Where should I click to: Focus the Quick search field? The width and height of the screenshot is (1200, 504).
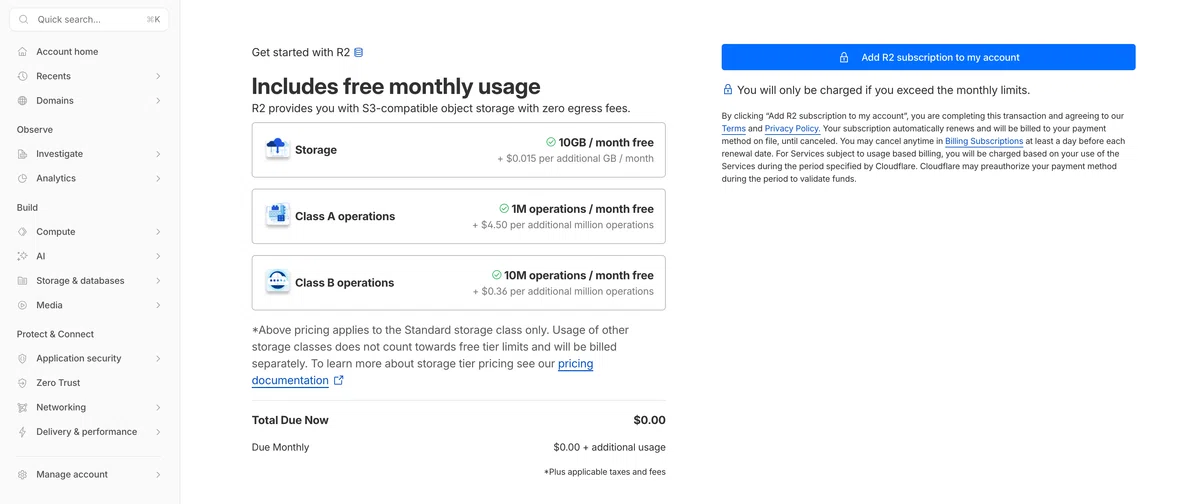click(89, 19)
